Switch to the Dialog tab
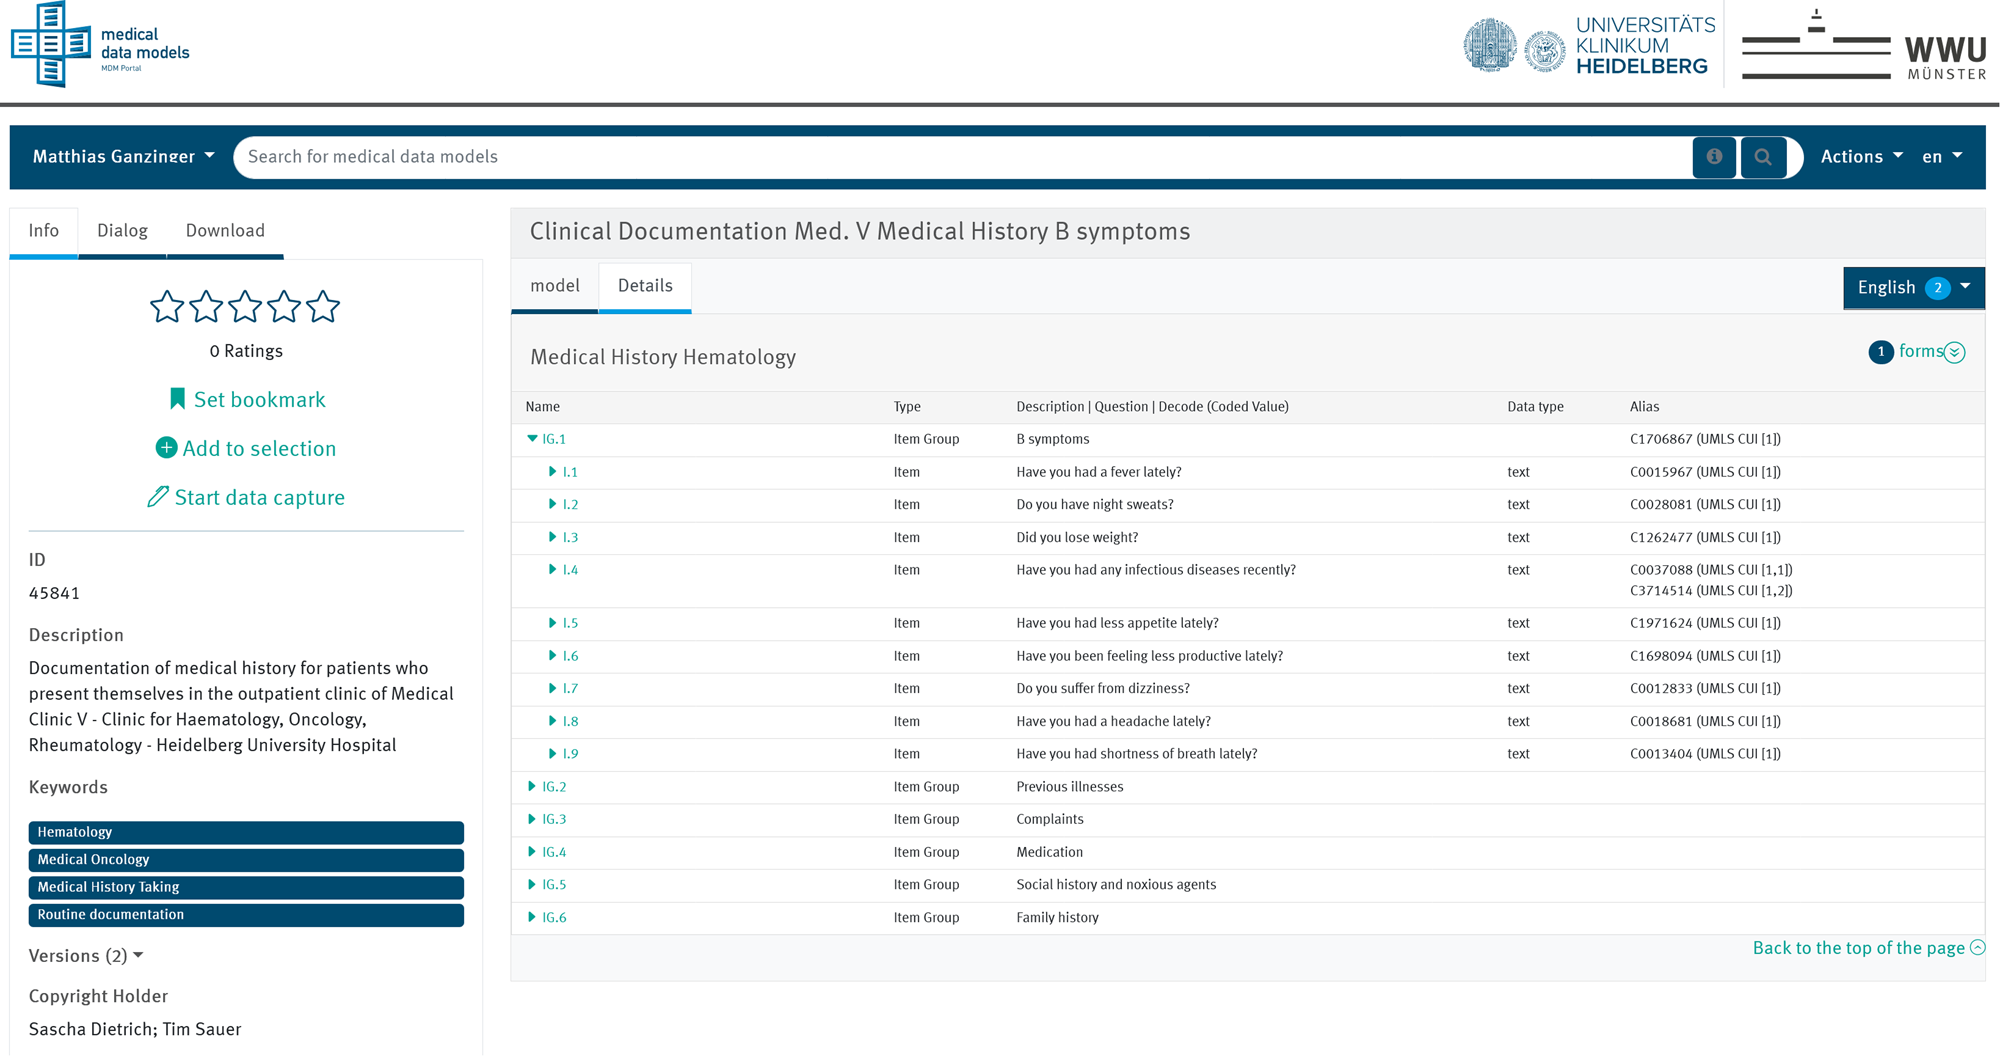Viewport: 2000px width, 1056px height. pos(121,230)
